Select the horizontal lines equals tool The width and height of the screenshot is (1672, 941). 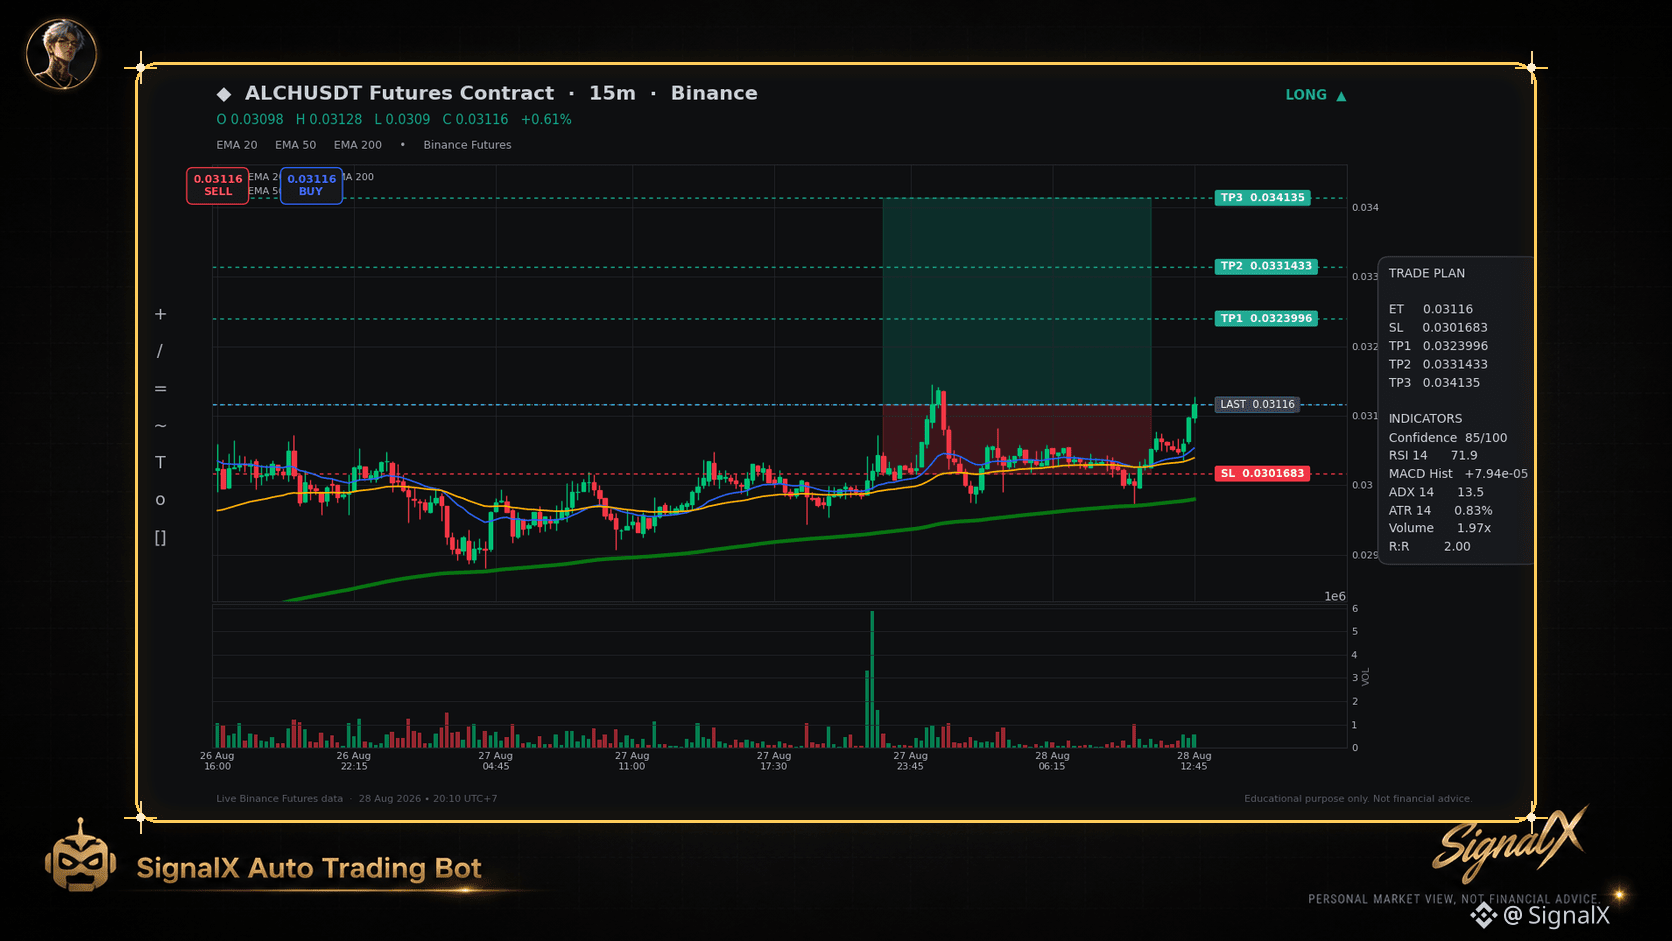pyautogui.click(x=160, y=388)
